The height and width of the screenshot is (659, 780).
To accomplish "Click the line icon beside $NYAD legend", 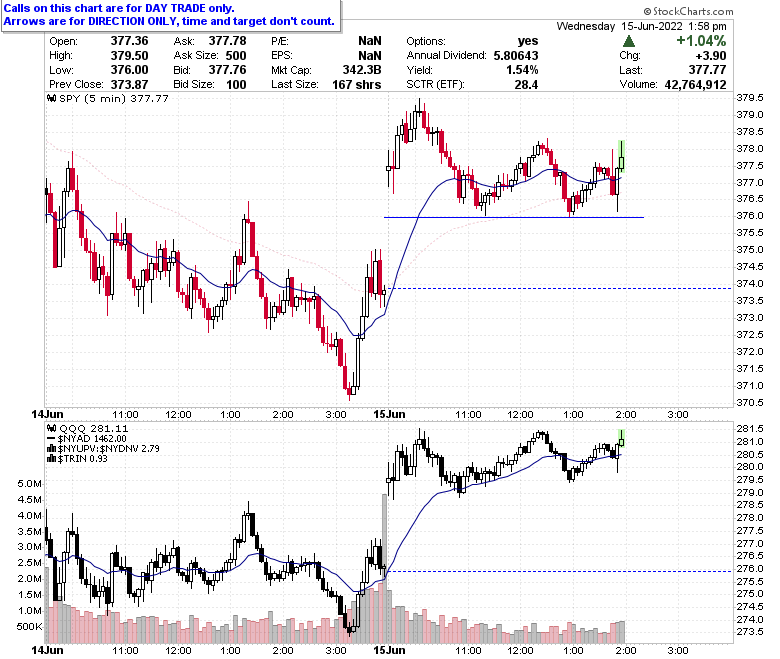I will pos(52,439).
